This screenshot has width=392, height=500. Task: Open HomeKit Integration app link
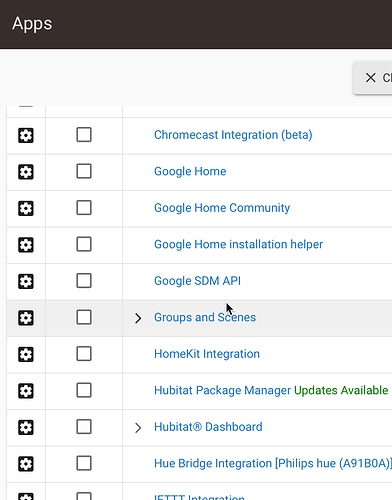[x=207, y=354]
